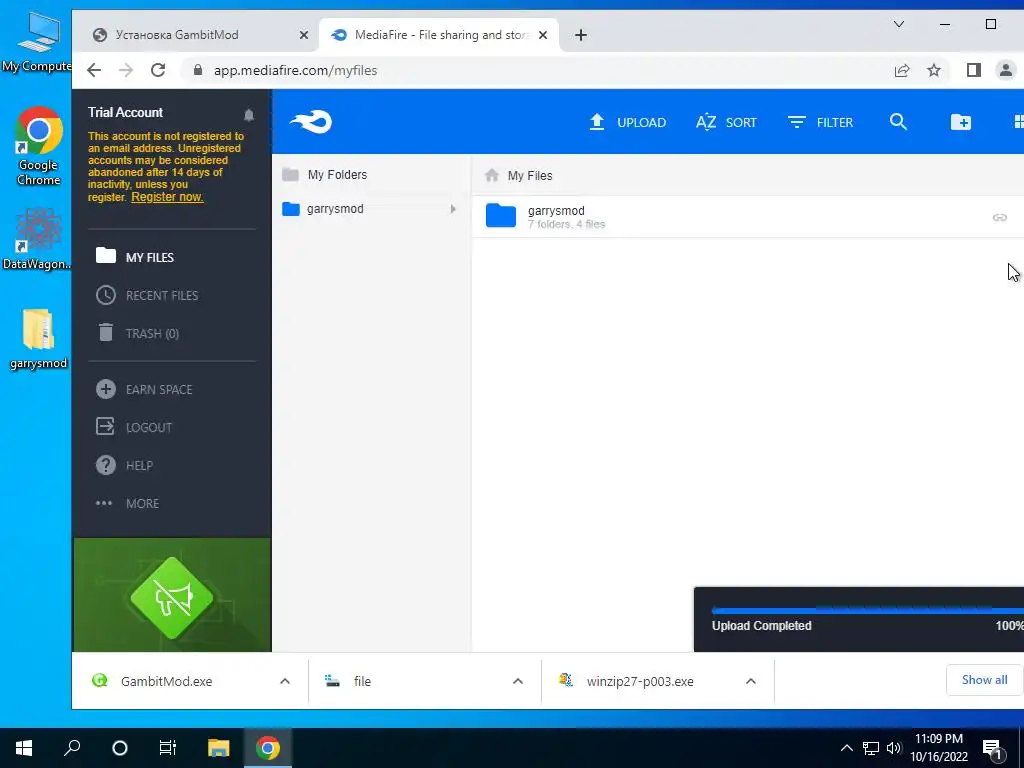Click the MediaFire flame logo
The width and height of the screenshot is (1024, 768).
click(x=311, y=121)
